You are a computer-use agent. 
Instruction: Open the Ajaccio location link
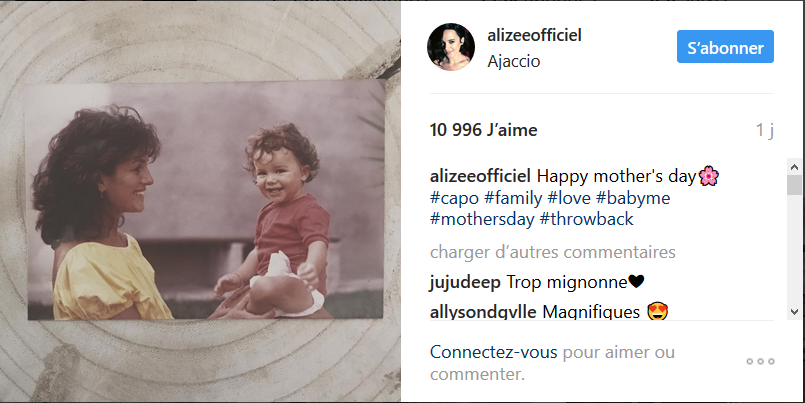[x=513, y=61]
